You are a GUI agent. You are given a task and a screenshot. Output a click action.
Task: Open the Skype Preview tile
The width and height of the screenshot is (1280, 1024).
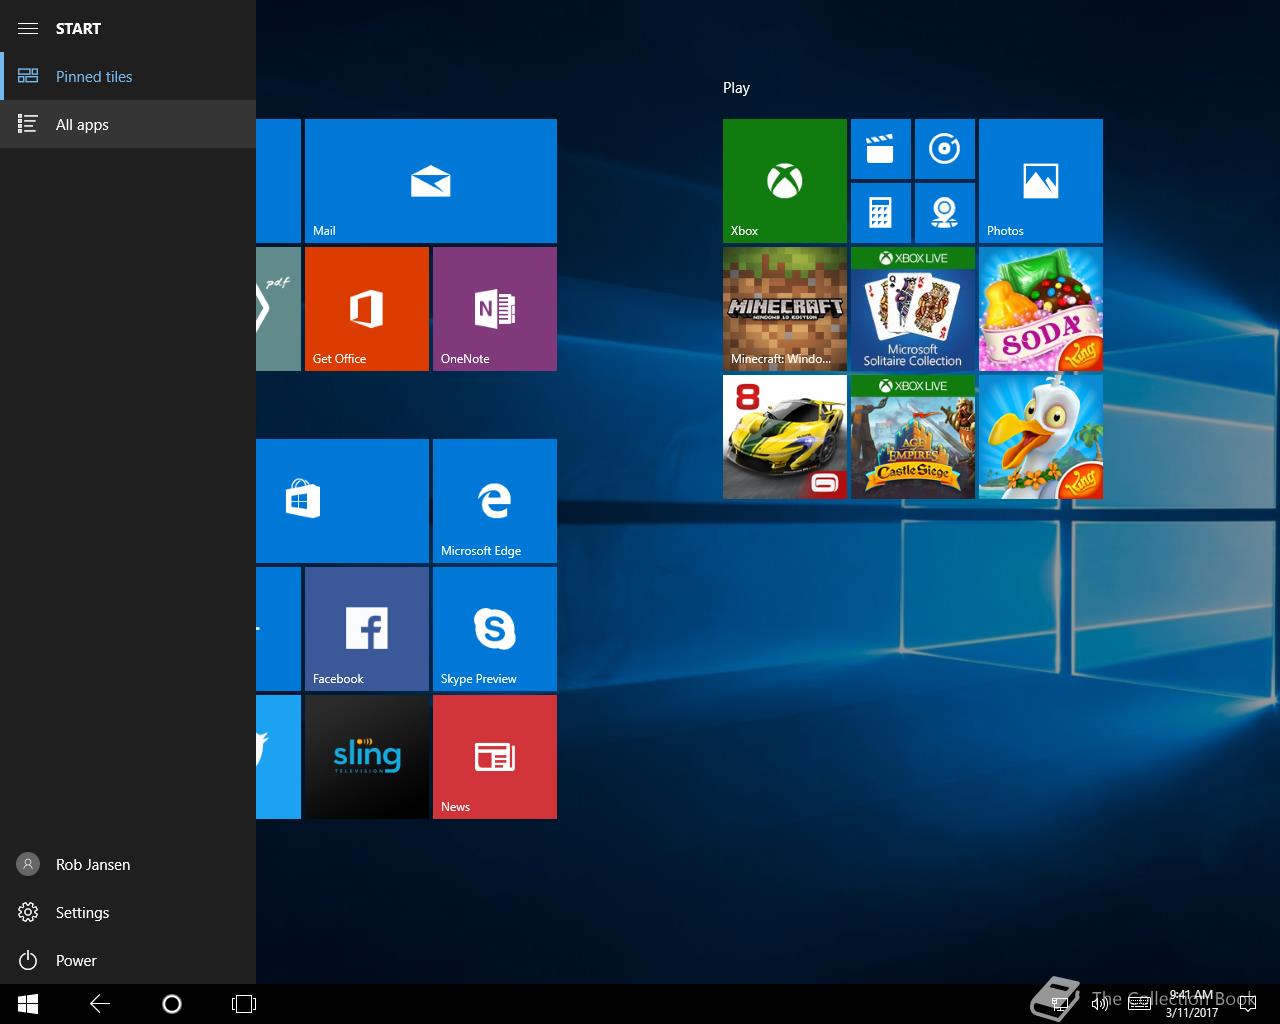tap(494, 628)
